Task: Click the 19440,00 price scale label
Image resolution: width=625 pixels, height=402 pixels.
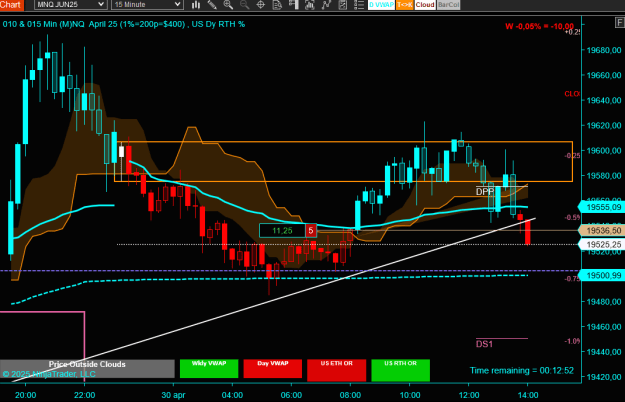Action: click(604, 352)
